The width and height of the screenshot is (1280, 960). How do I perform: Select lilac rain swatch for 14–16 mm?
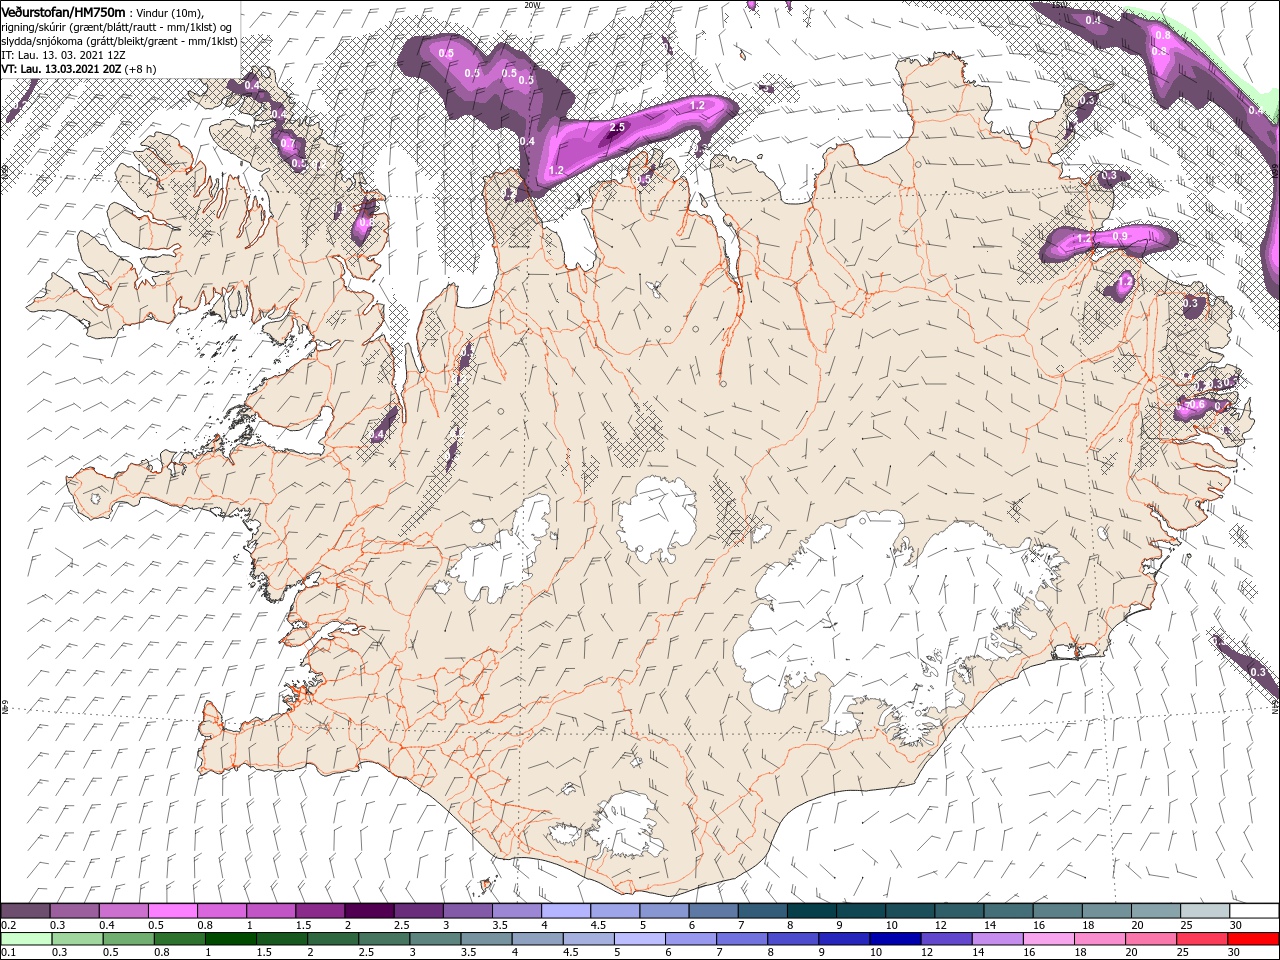(998, 940)
